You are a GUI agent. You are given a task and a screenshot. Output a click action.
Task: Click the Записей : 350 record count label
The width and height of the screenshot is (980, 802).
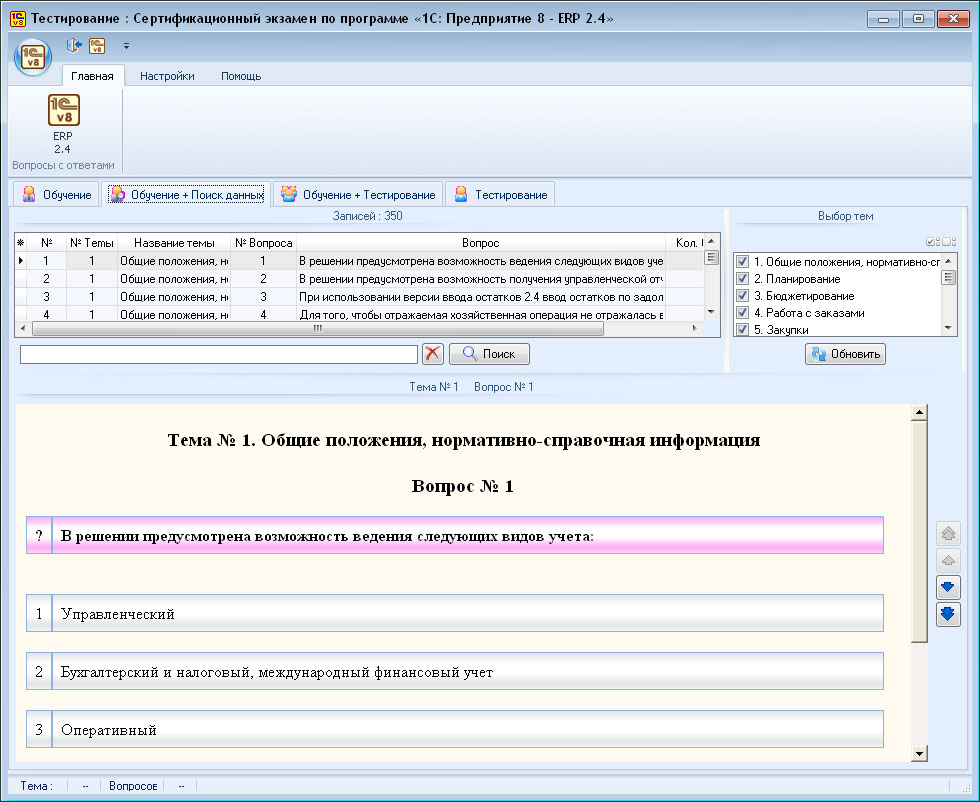368,216
